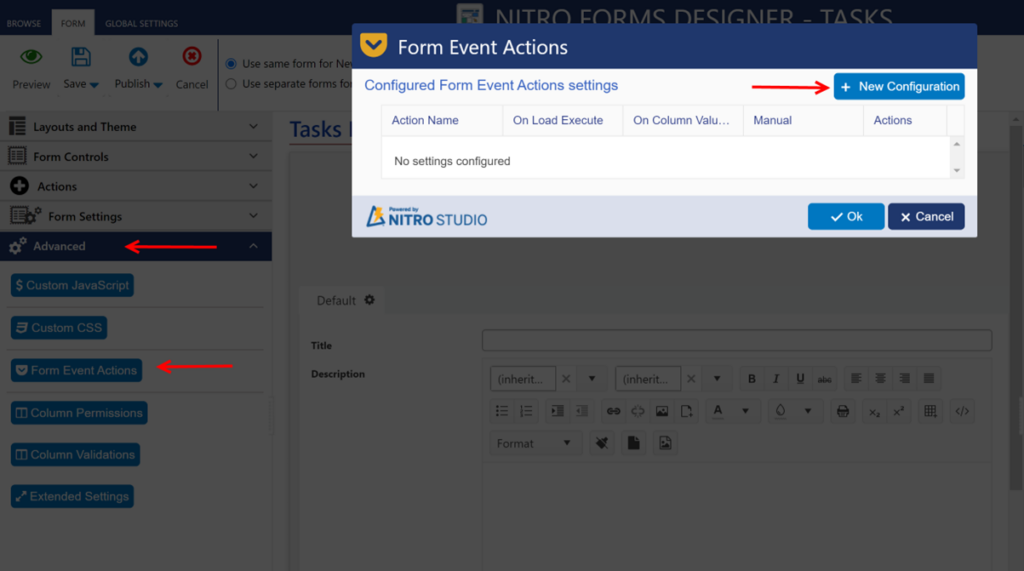
Task: Toggle bold in the Description editor
Action: (x=752, y=379)
